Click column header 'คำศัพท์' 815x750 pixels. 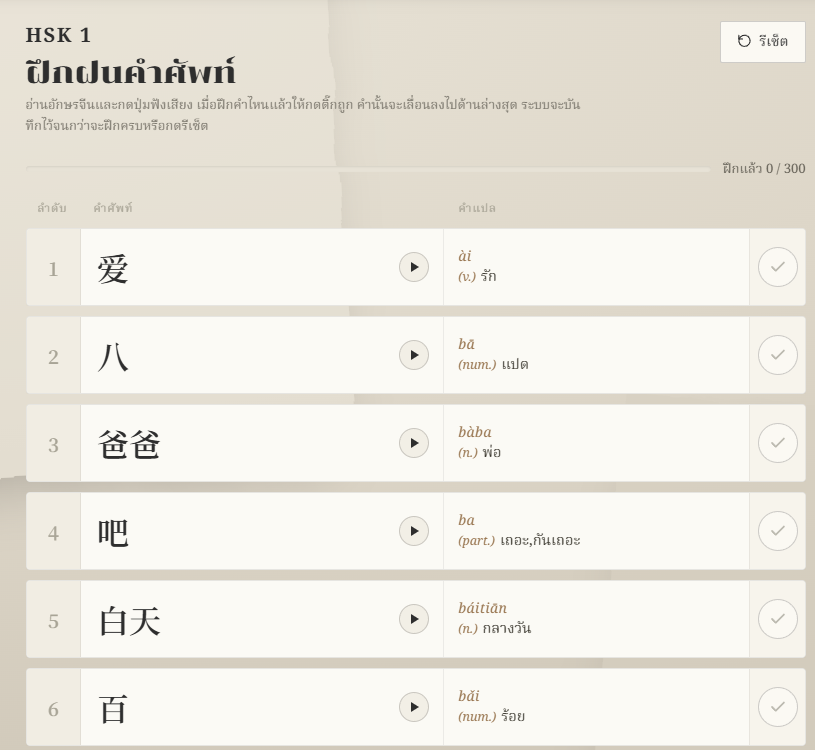click(x=113, y=208)
